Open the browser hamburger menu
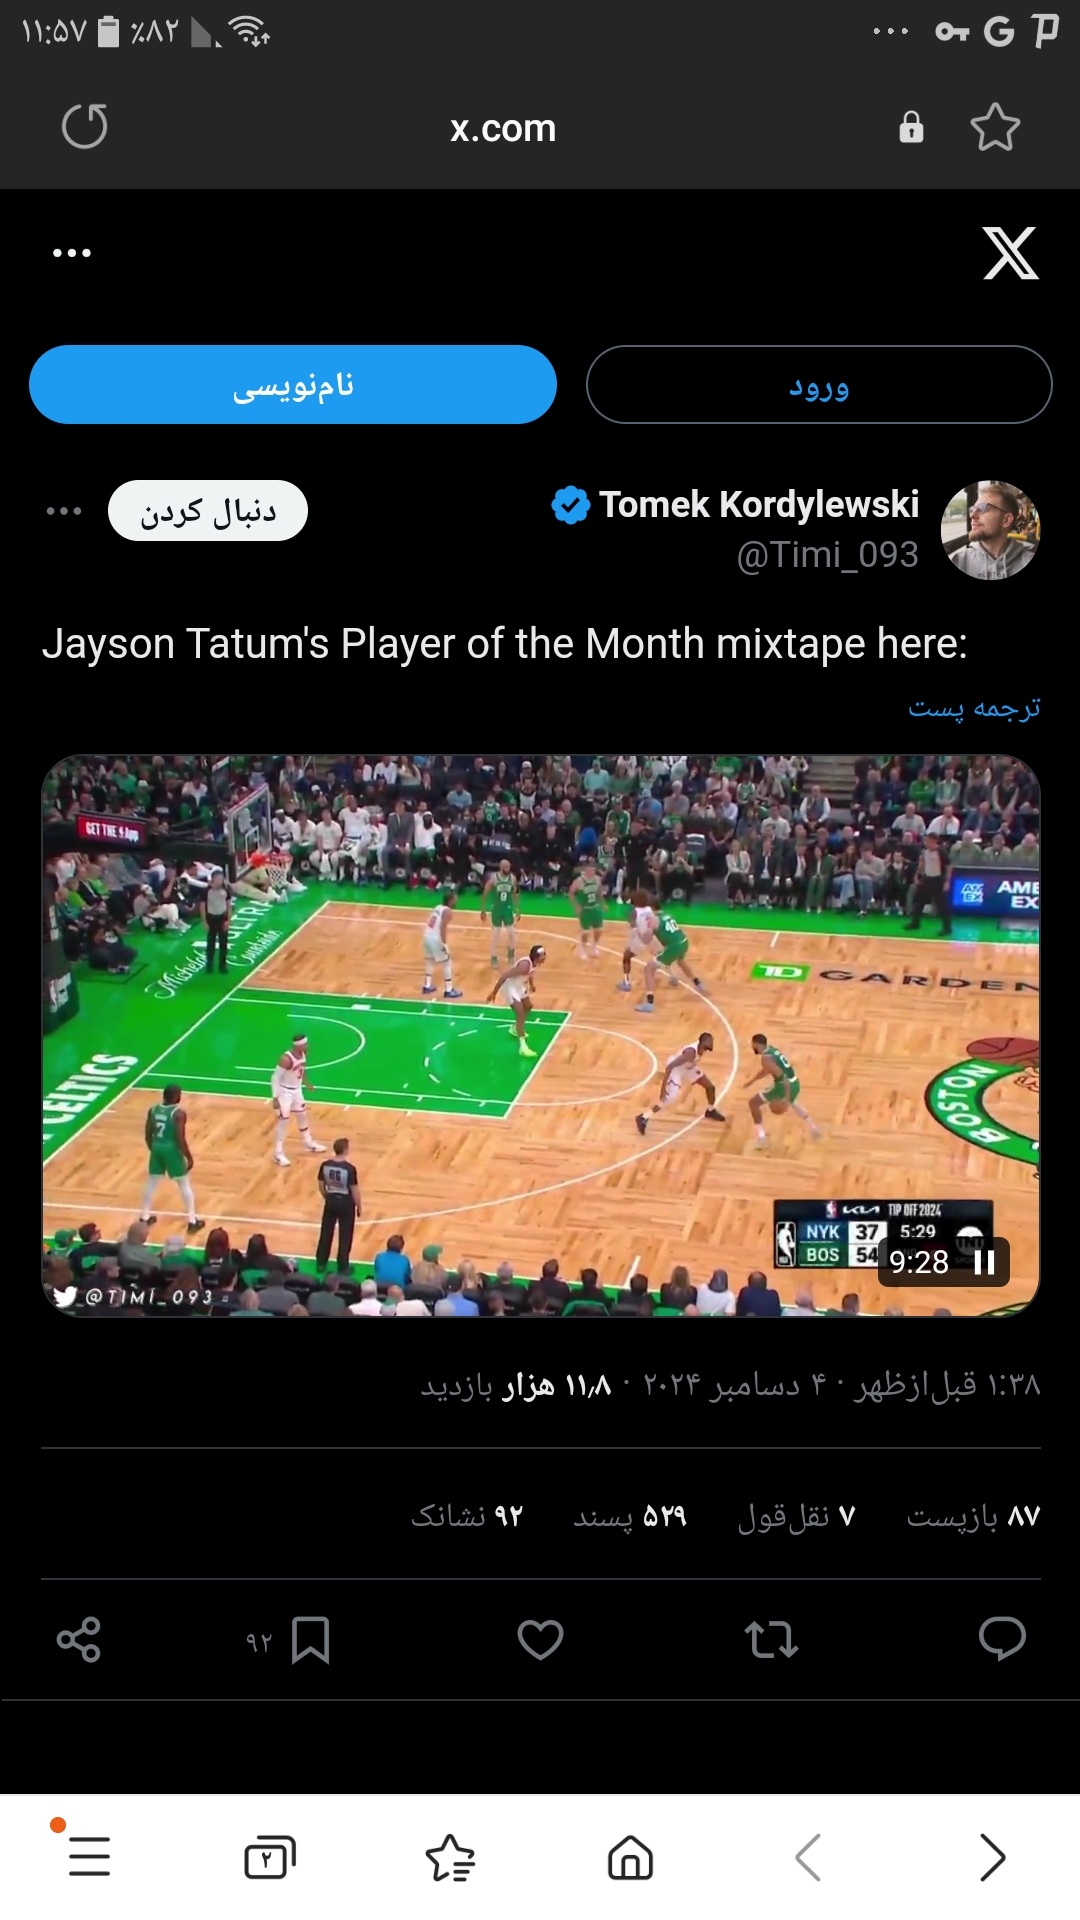Viewport: 1080px width, 1920px height. 89,1857
